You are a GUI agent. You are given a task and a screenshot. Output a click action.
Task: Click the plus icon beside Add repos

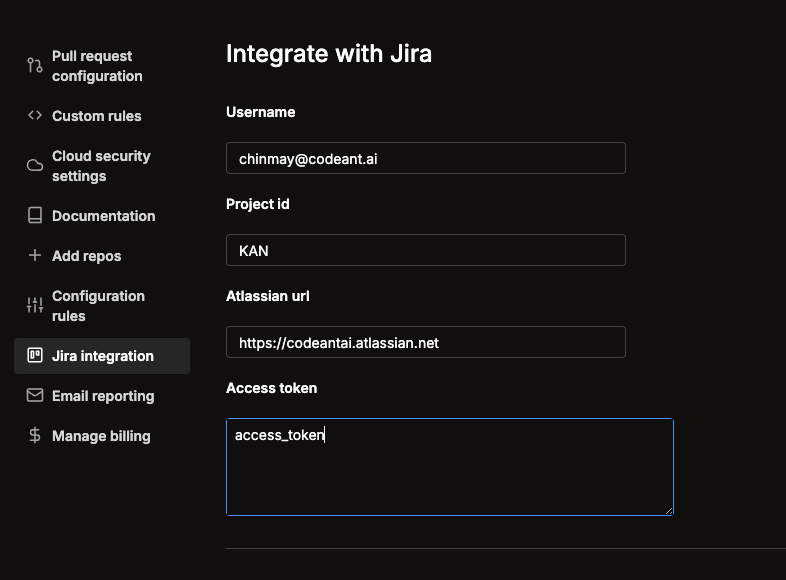(x=35, y=256)
